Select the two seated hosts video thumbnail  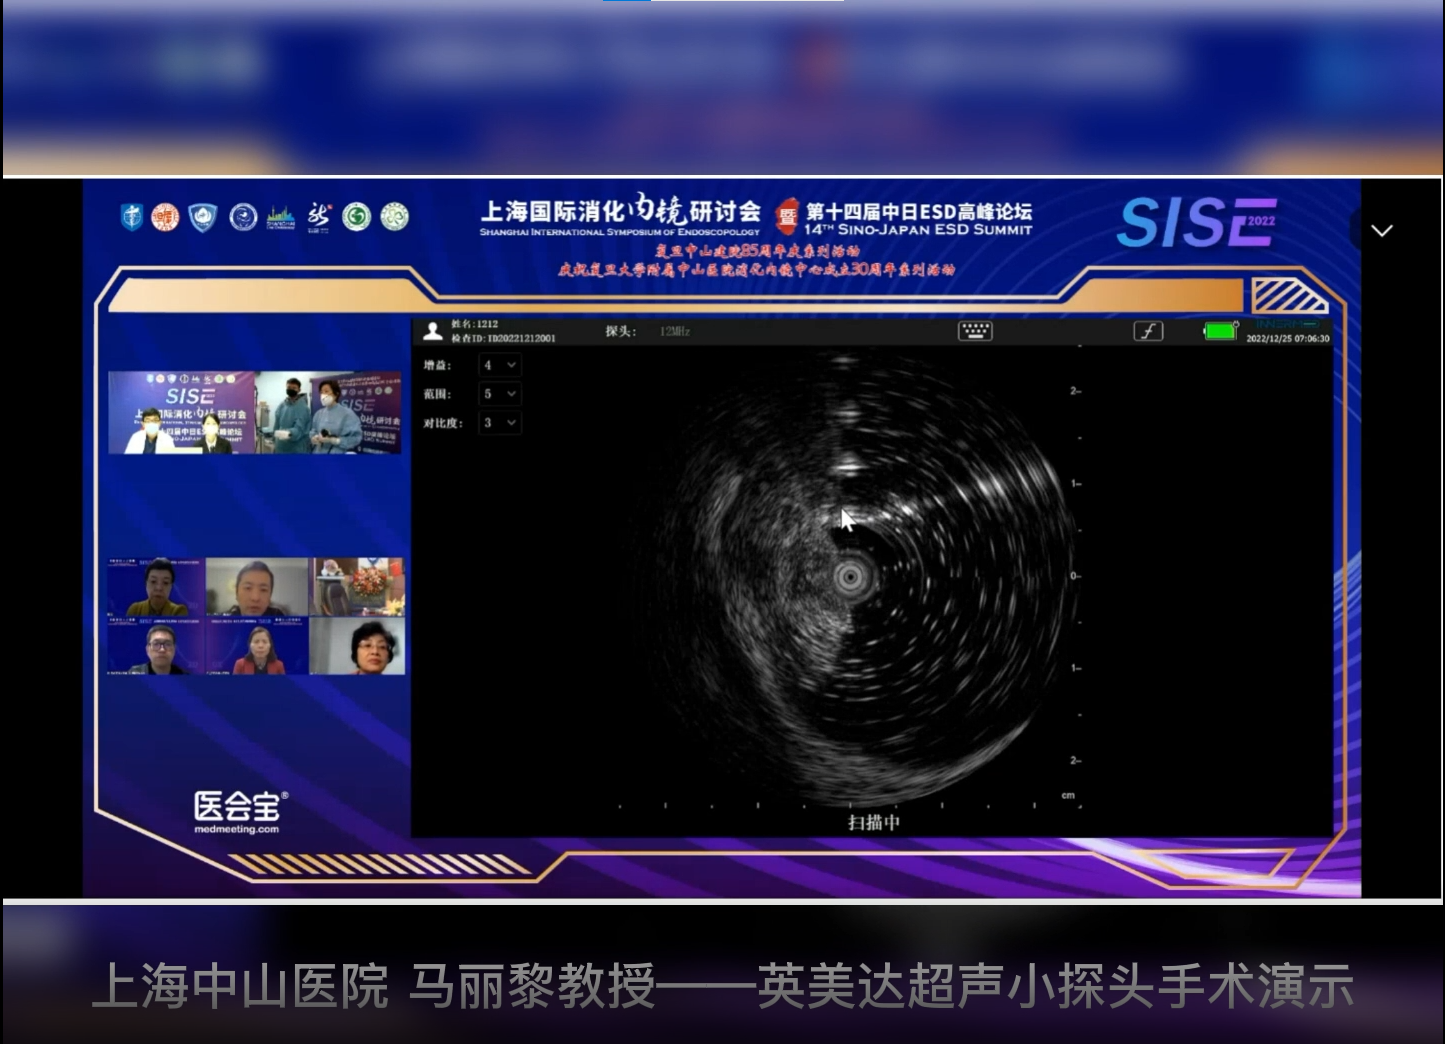(182, 413)
